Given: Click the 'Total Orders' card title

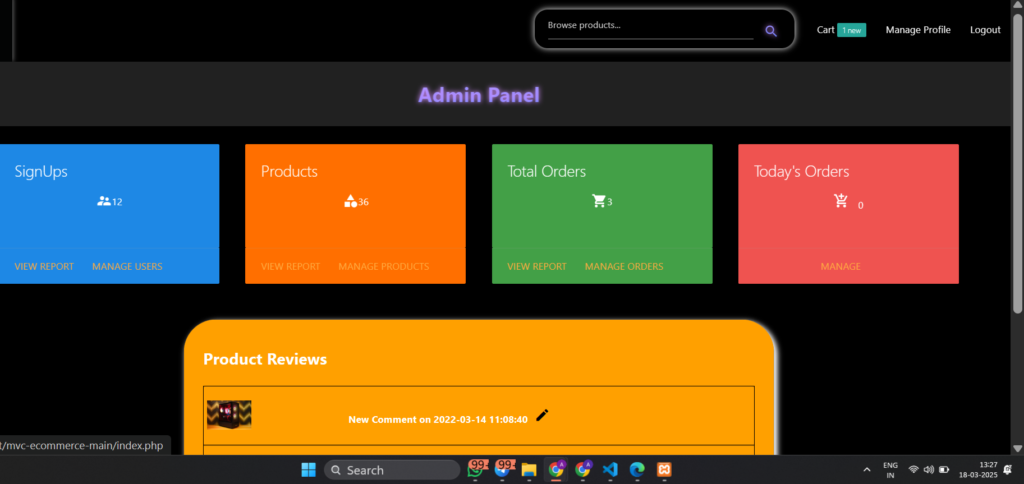Looking at the screenshot, I should 547,171.
